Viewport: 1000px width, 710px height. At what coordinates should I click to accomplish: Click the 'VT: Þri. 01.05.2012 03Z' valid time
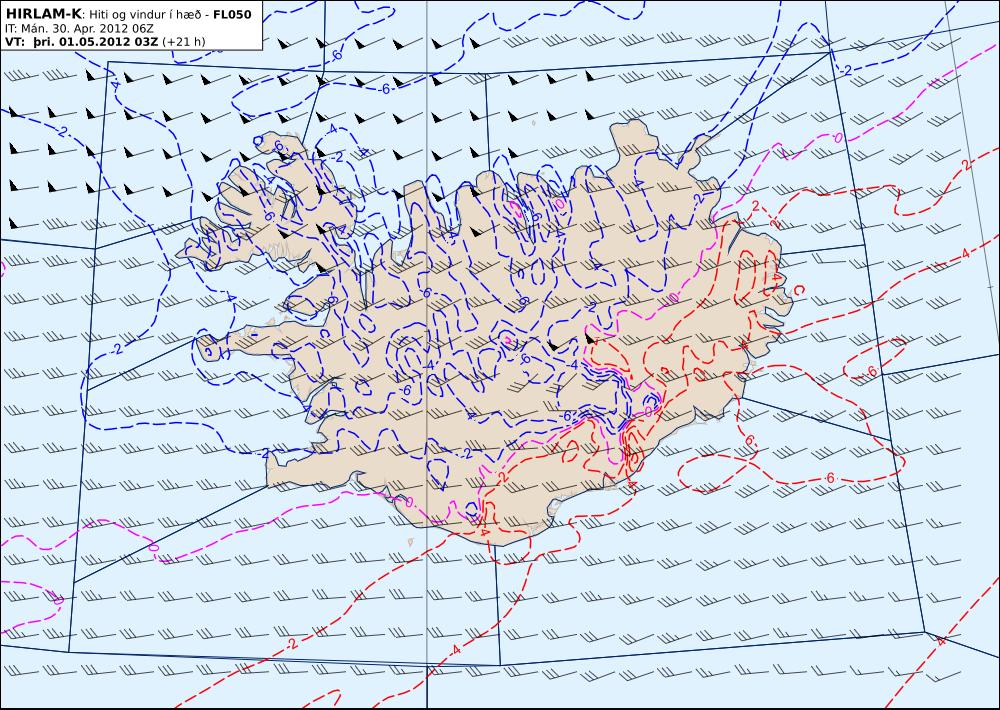point(82,42)
